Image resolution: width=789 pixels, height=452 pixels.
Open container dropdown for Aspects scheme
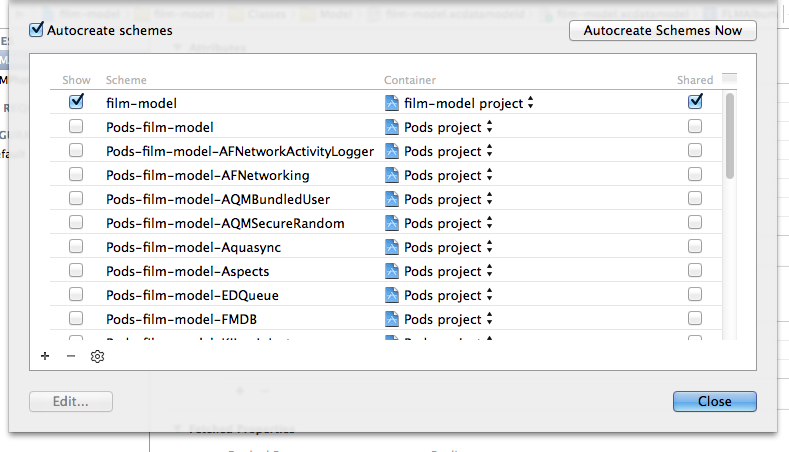pos(490,271)
